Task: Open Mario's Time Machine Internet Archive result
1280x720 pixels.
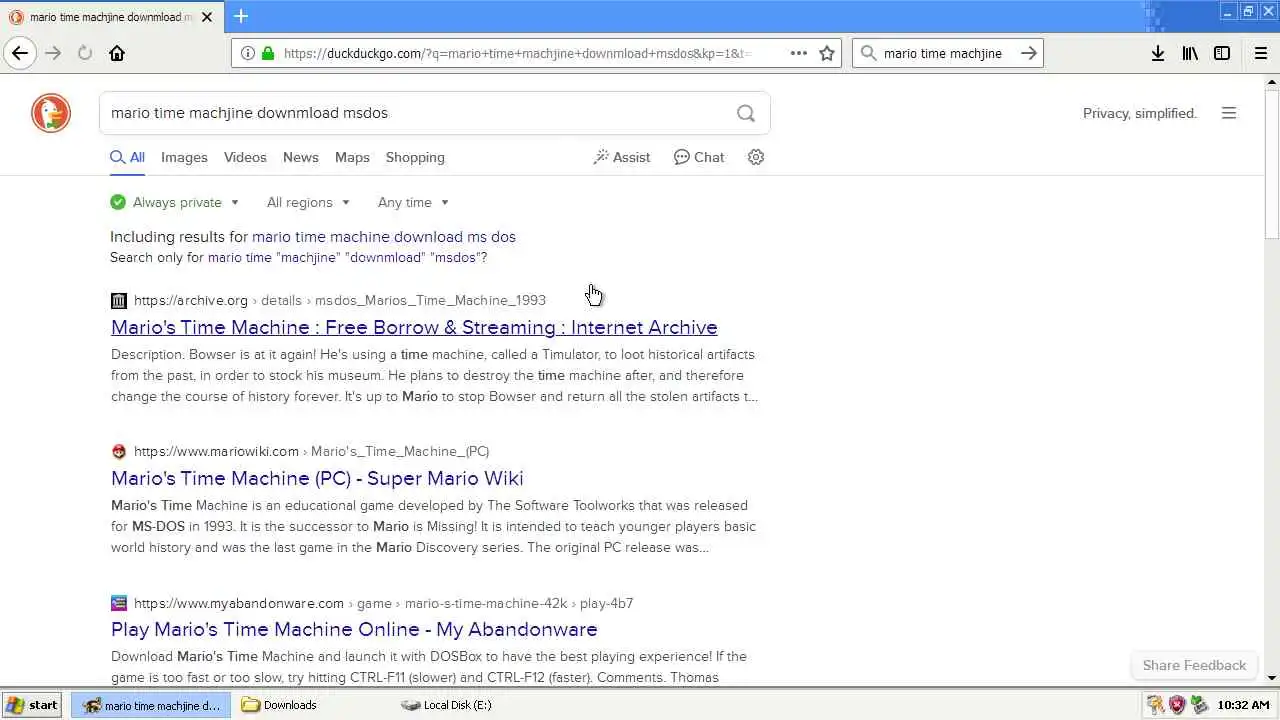Action: coord(414,327)
